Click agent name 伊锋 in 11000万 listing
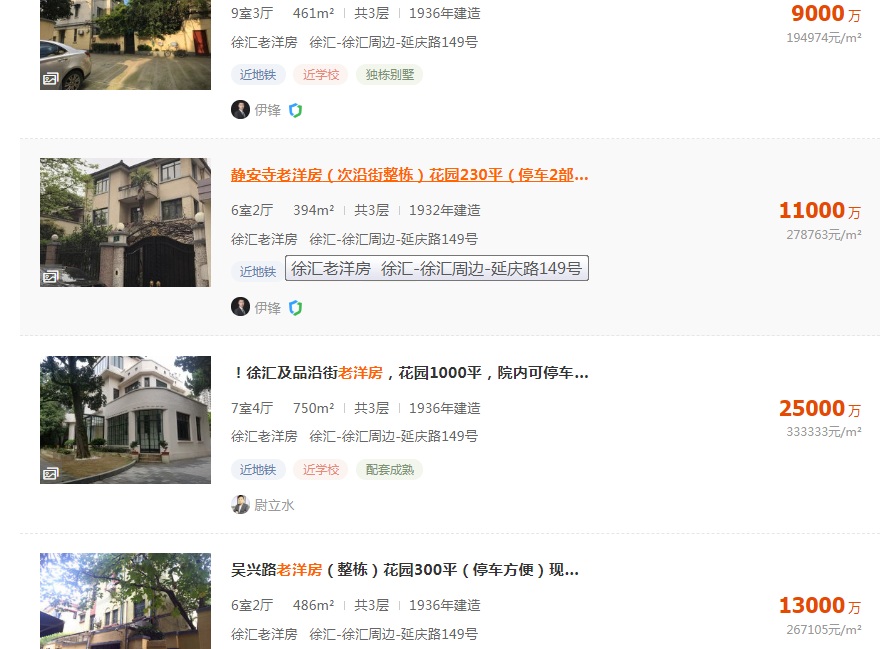Screen dimensions: 895x649 click(x=268, y=308)
